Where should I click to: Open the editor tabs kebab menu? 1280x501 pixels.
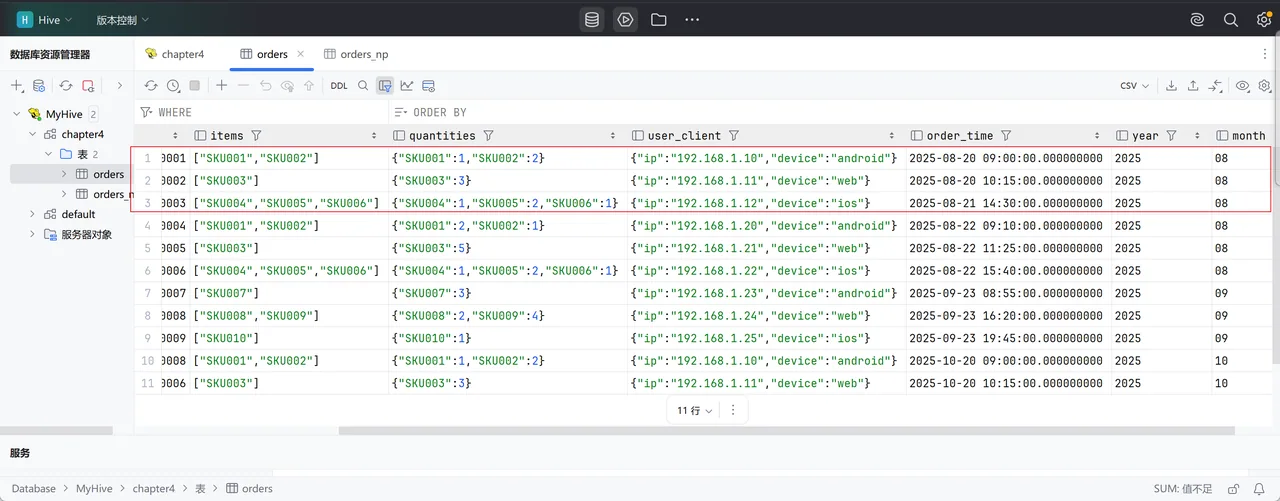(1264, 54)
